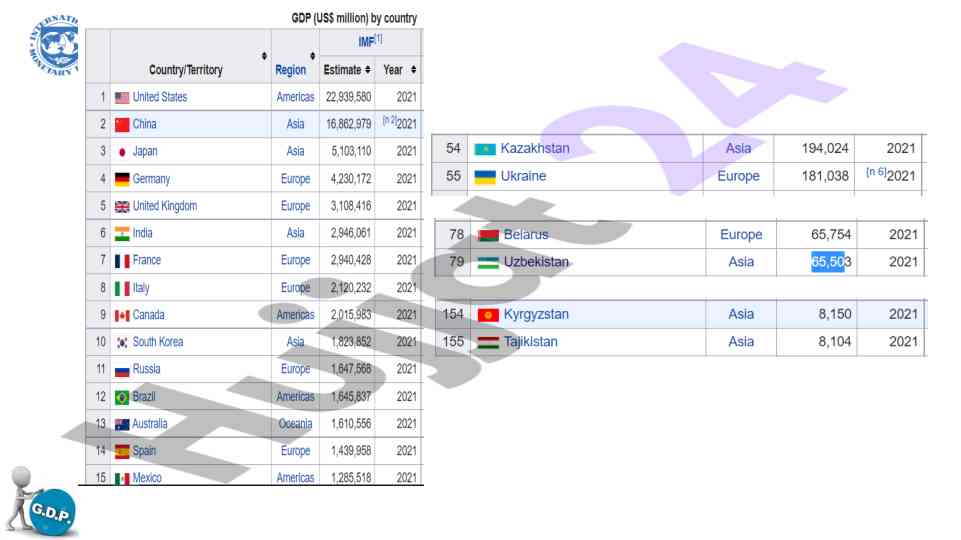Open the Japan country link
961x540 pixels.
coord(145,151)
